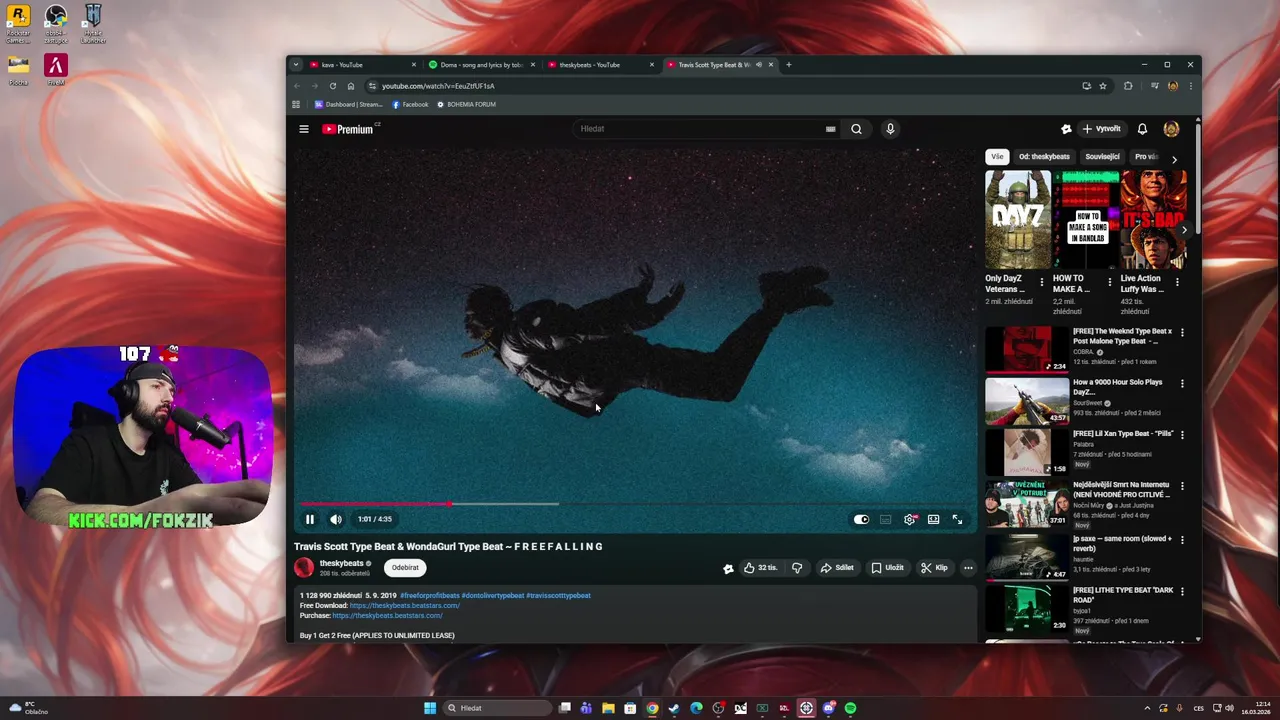Image resolution: width=1280 pixels, height=720 pixels.
Task: Open the Purchase beatstars link
Action: click(387, 616)
